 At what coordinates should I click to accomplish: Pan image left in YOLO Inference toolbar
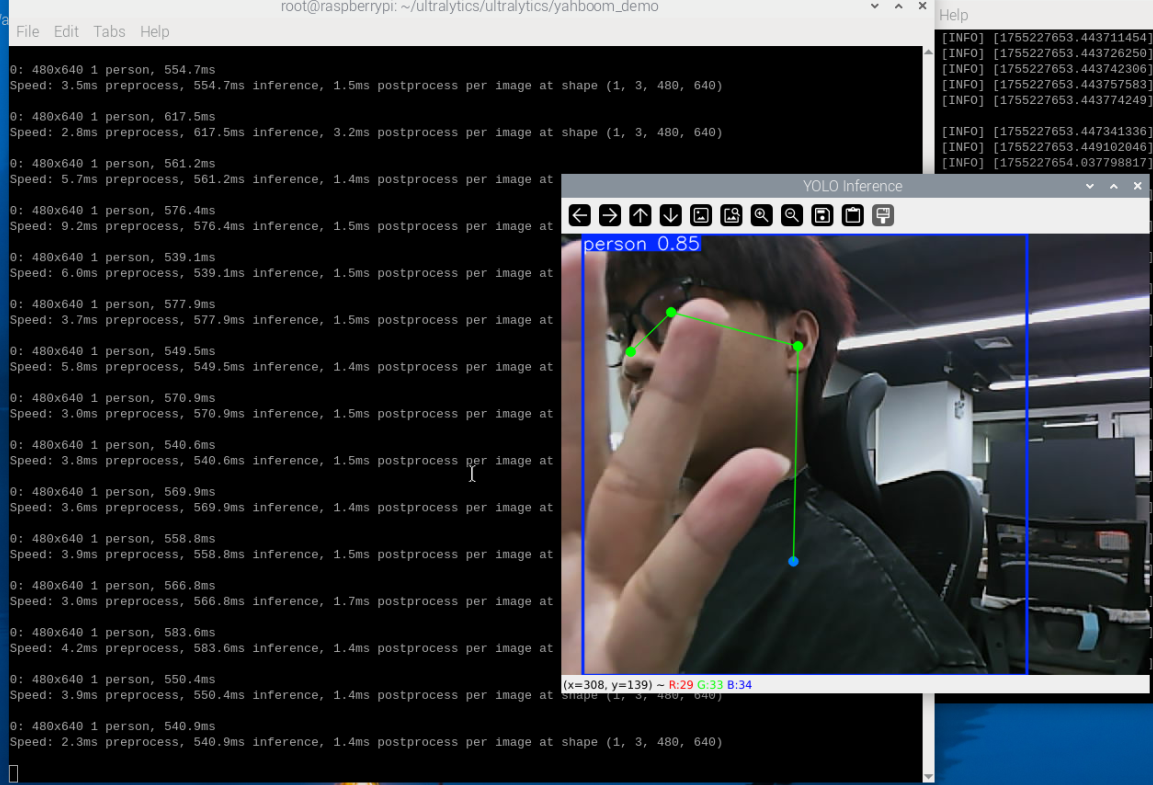pyautogui.click(x=579, y=215)
